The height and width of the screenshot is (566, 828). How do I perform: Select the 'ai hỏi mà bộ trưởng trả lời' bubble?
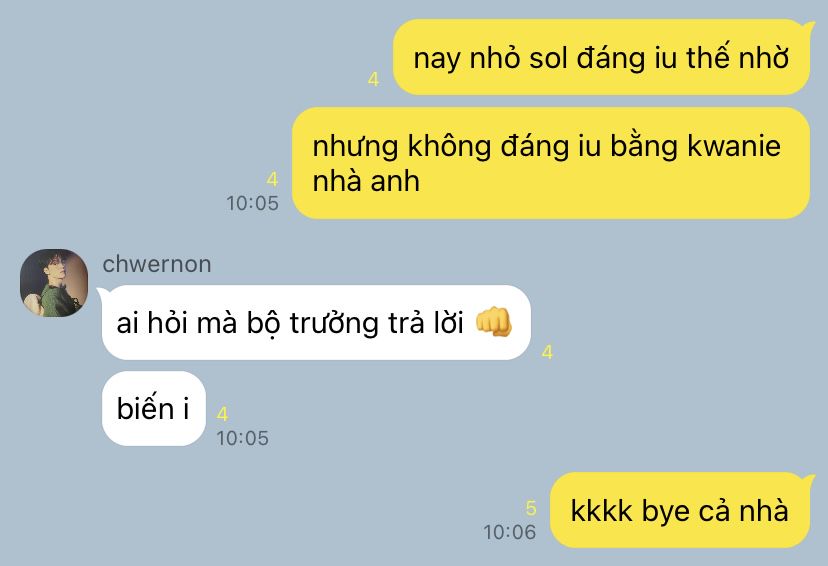pyautogui.click(x=316, y=323)
